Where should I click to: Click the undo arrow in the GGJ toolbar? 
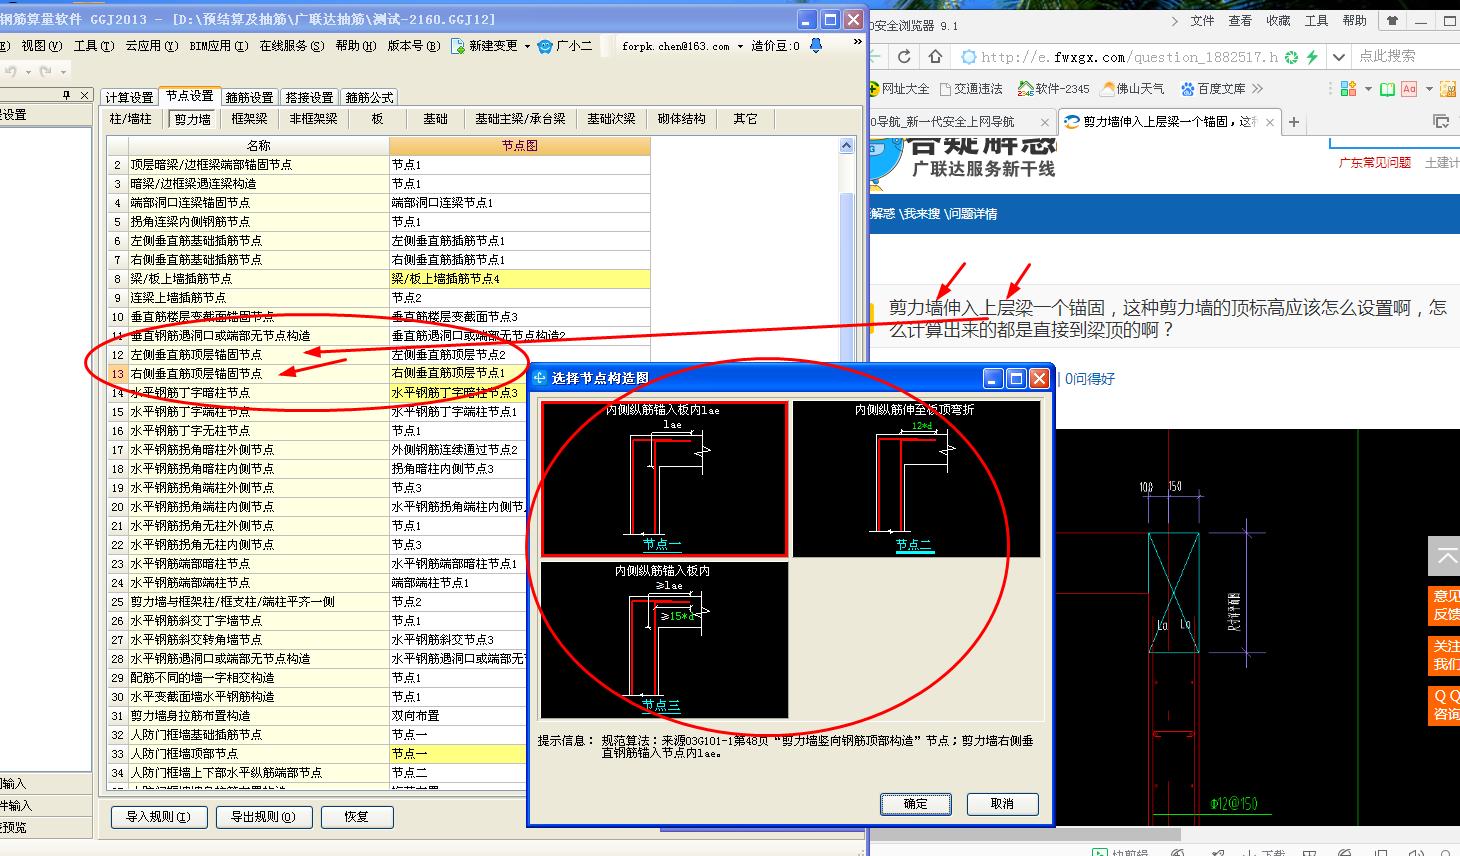point(11,71)
